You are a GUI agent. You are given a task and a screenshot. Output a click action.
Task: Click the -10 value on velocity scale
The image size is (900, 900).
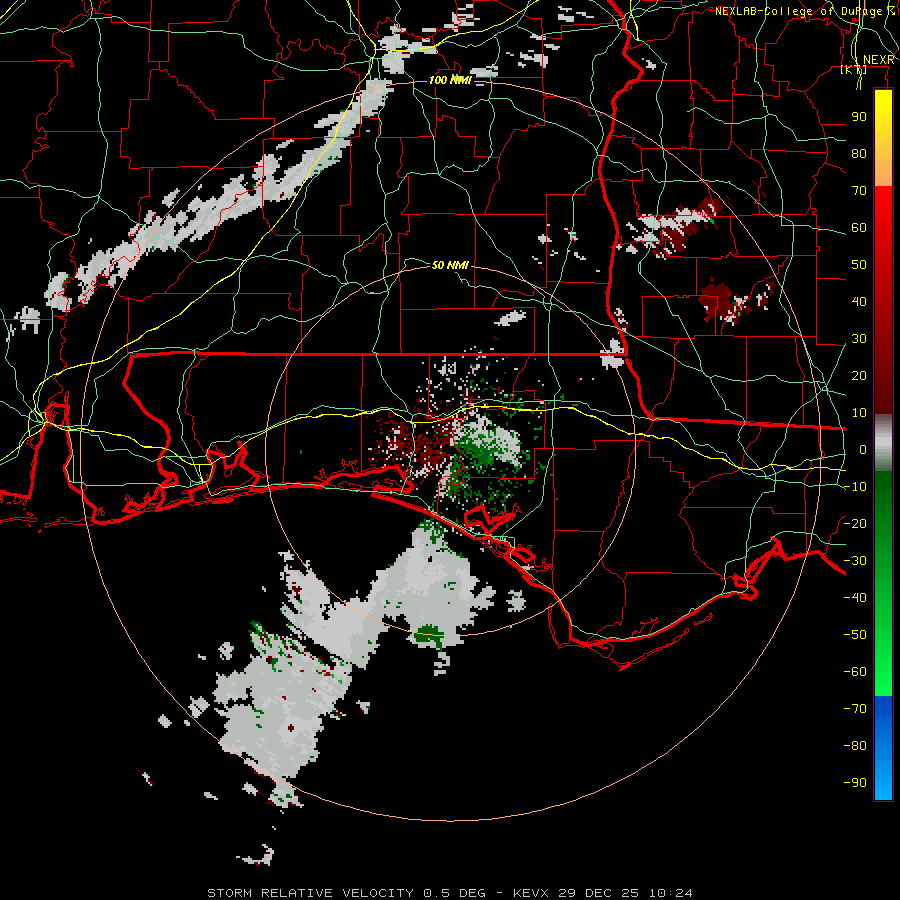[x=855, y=487]
